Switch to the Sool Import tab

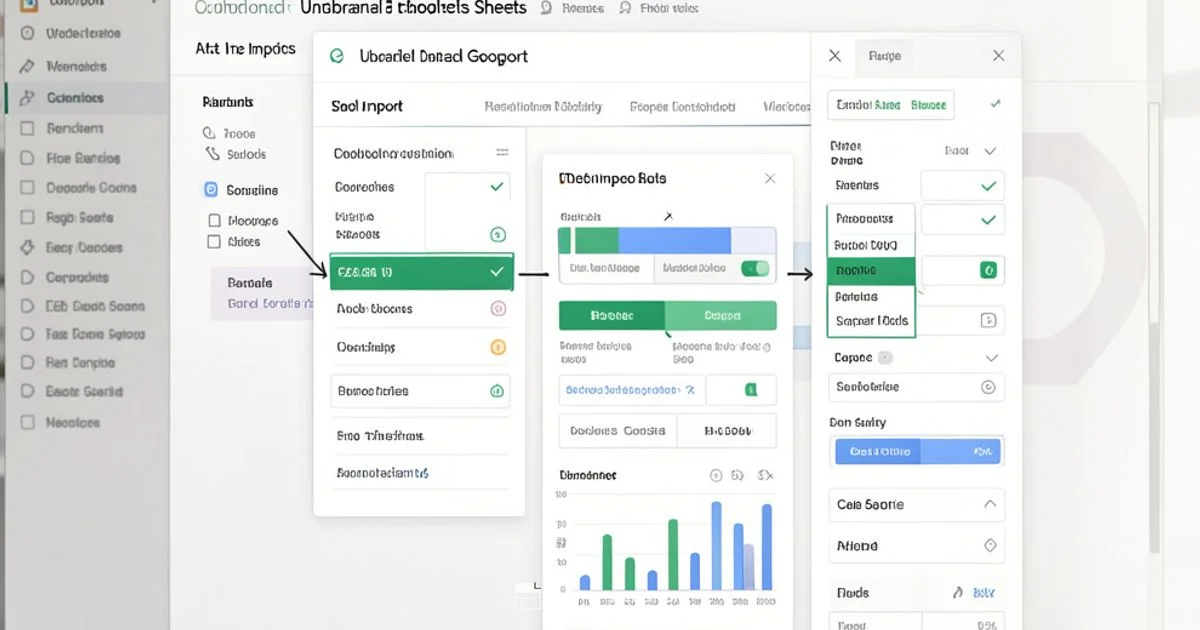[368, 106]
